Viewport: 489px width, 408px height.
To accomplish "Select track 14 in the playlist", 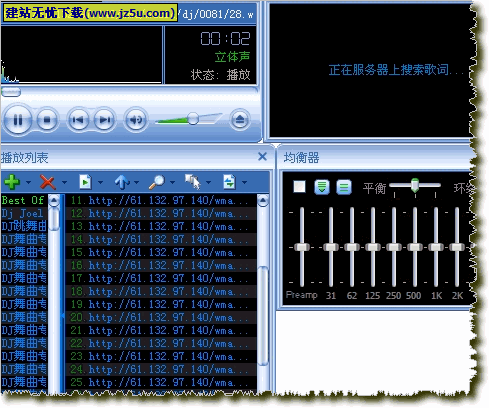I will 161,239.
